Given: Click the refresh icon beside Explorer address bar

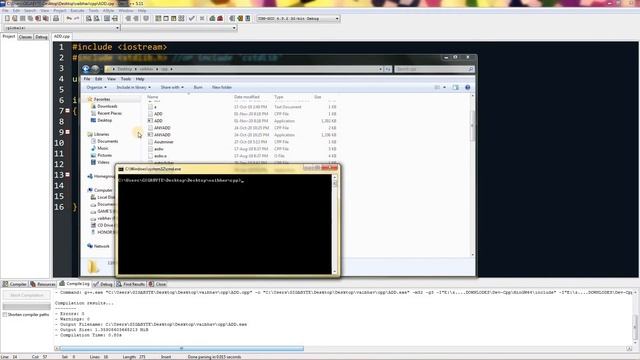Looking at the screenshot, I should 388,69.
